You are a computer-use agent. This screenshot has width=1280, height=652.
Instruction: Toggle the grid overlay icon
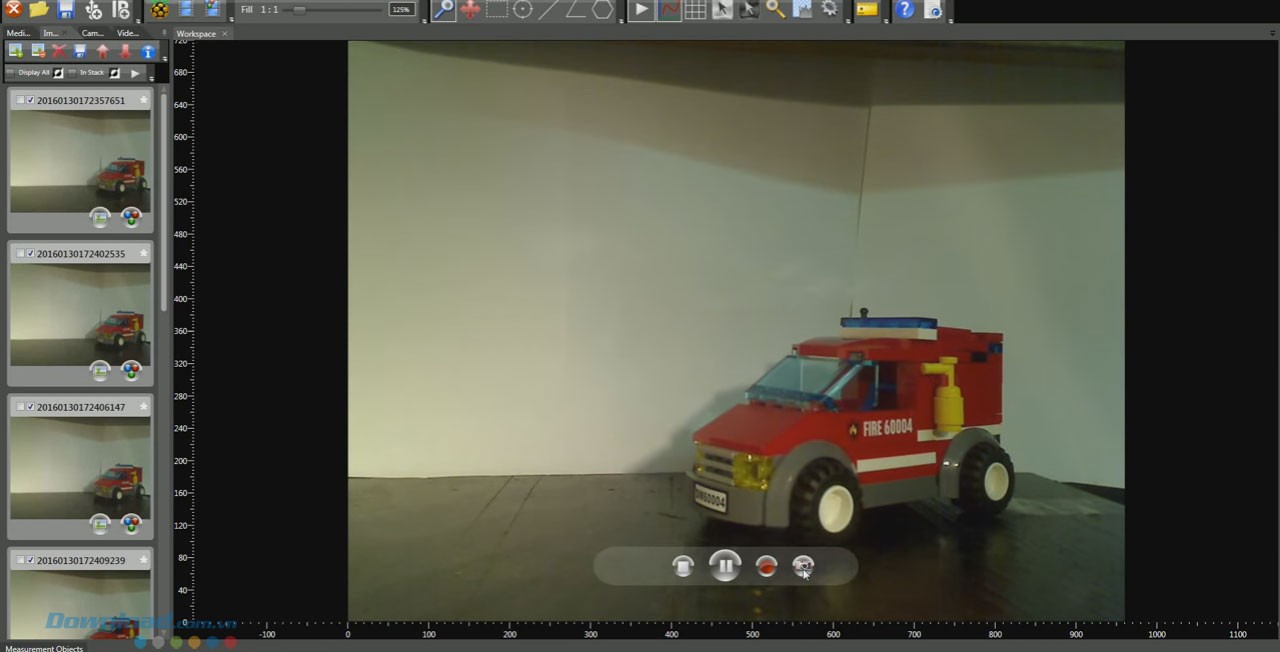click(695, 10)
